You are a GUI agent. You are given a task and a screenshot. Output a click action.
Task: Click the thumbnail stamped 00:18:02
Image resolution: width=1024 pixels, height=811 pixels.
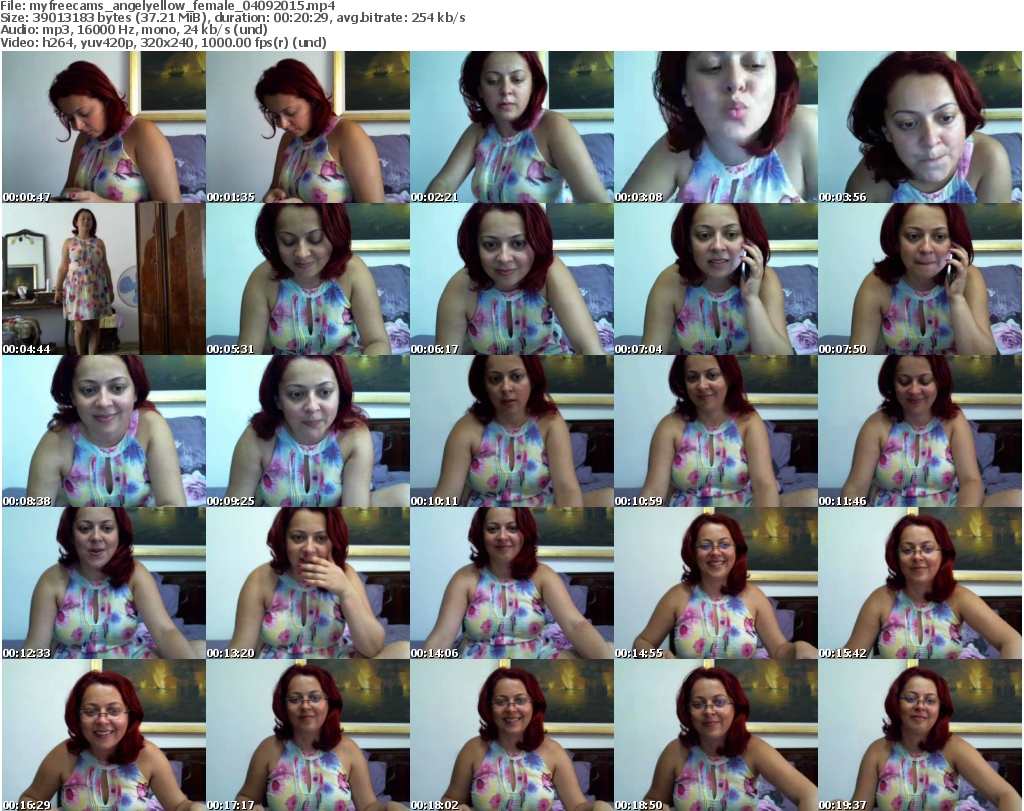[512, 735]
